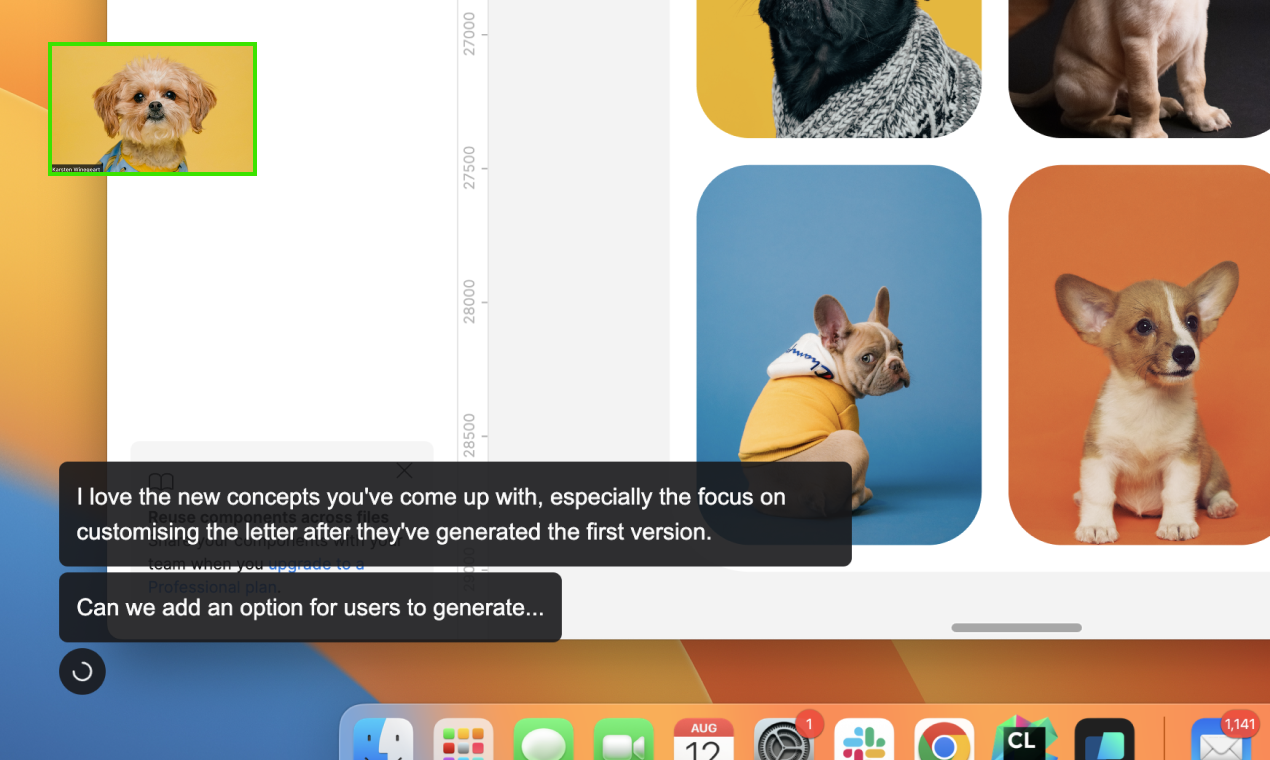Open Mail showing 1,141 unread badge
The width and height of the screenshot is (1270, 760).
(x=1222, y=742)
